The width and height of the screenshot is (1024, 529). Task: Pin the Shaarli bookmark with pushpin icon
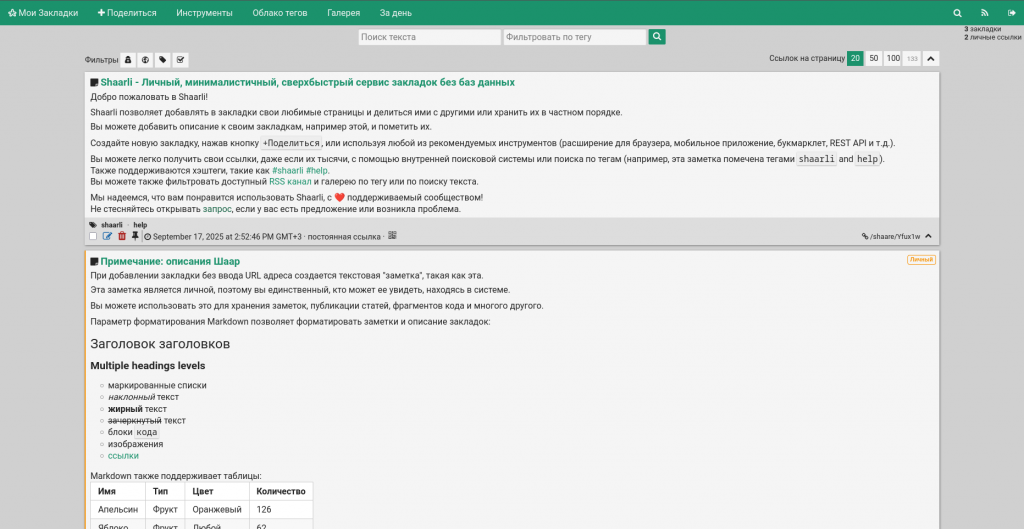(x=135, y=236)
